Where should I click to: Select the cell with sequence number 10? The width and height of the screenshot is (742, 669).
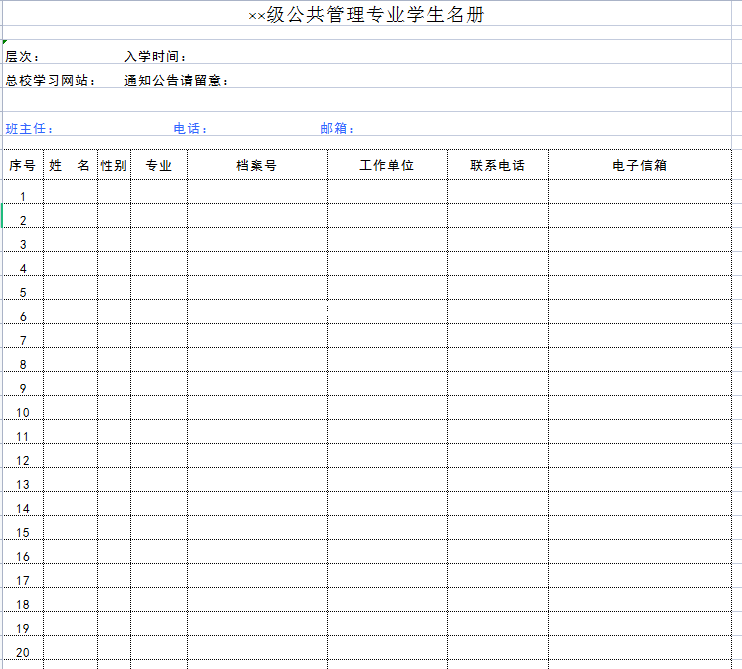[x=22, y=412]
